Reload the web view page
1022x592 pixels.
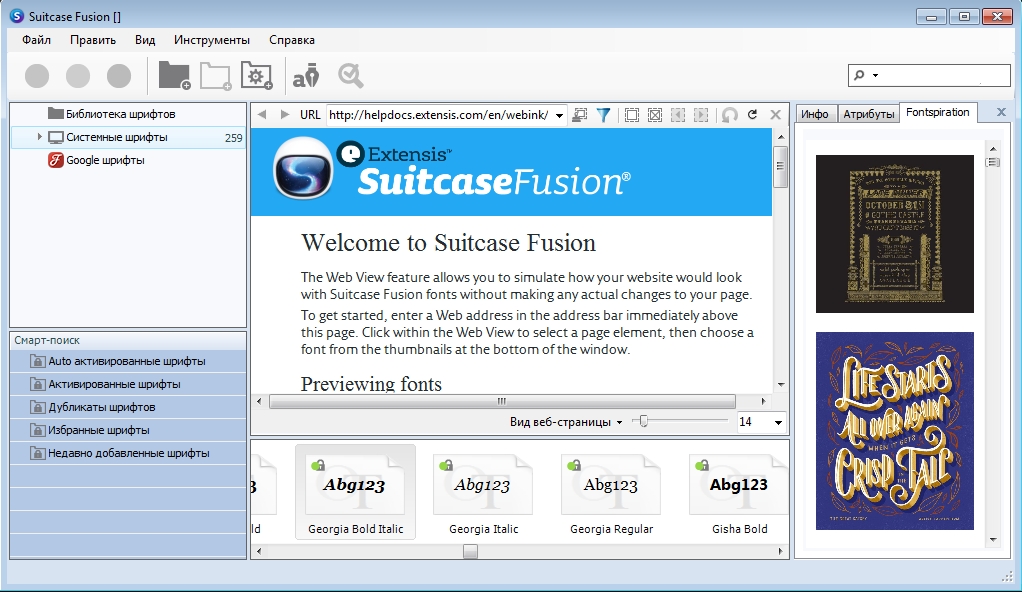pos(752,114)
